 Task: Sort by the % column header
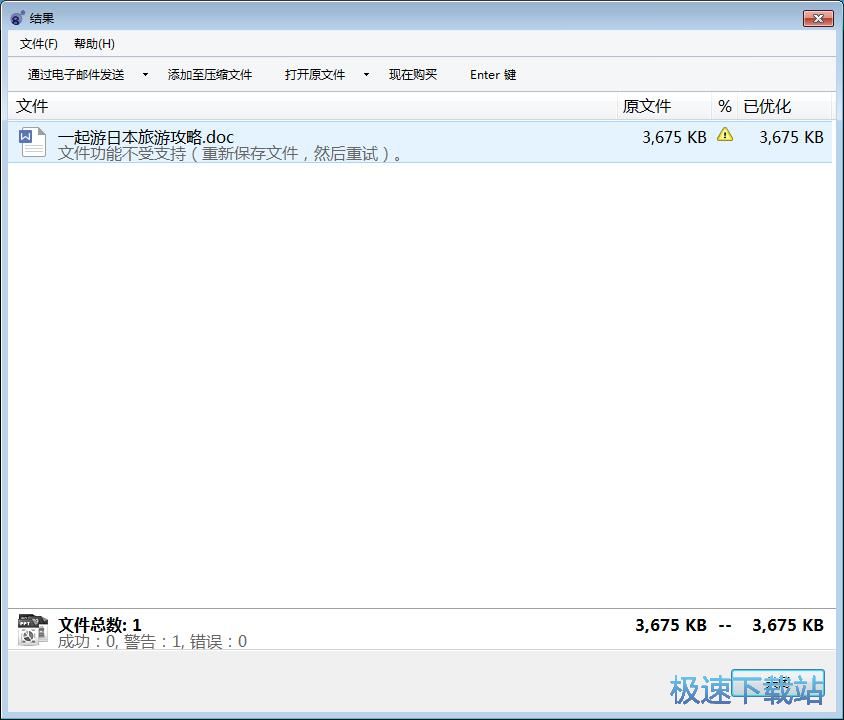point(725,106)
